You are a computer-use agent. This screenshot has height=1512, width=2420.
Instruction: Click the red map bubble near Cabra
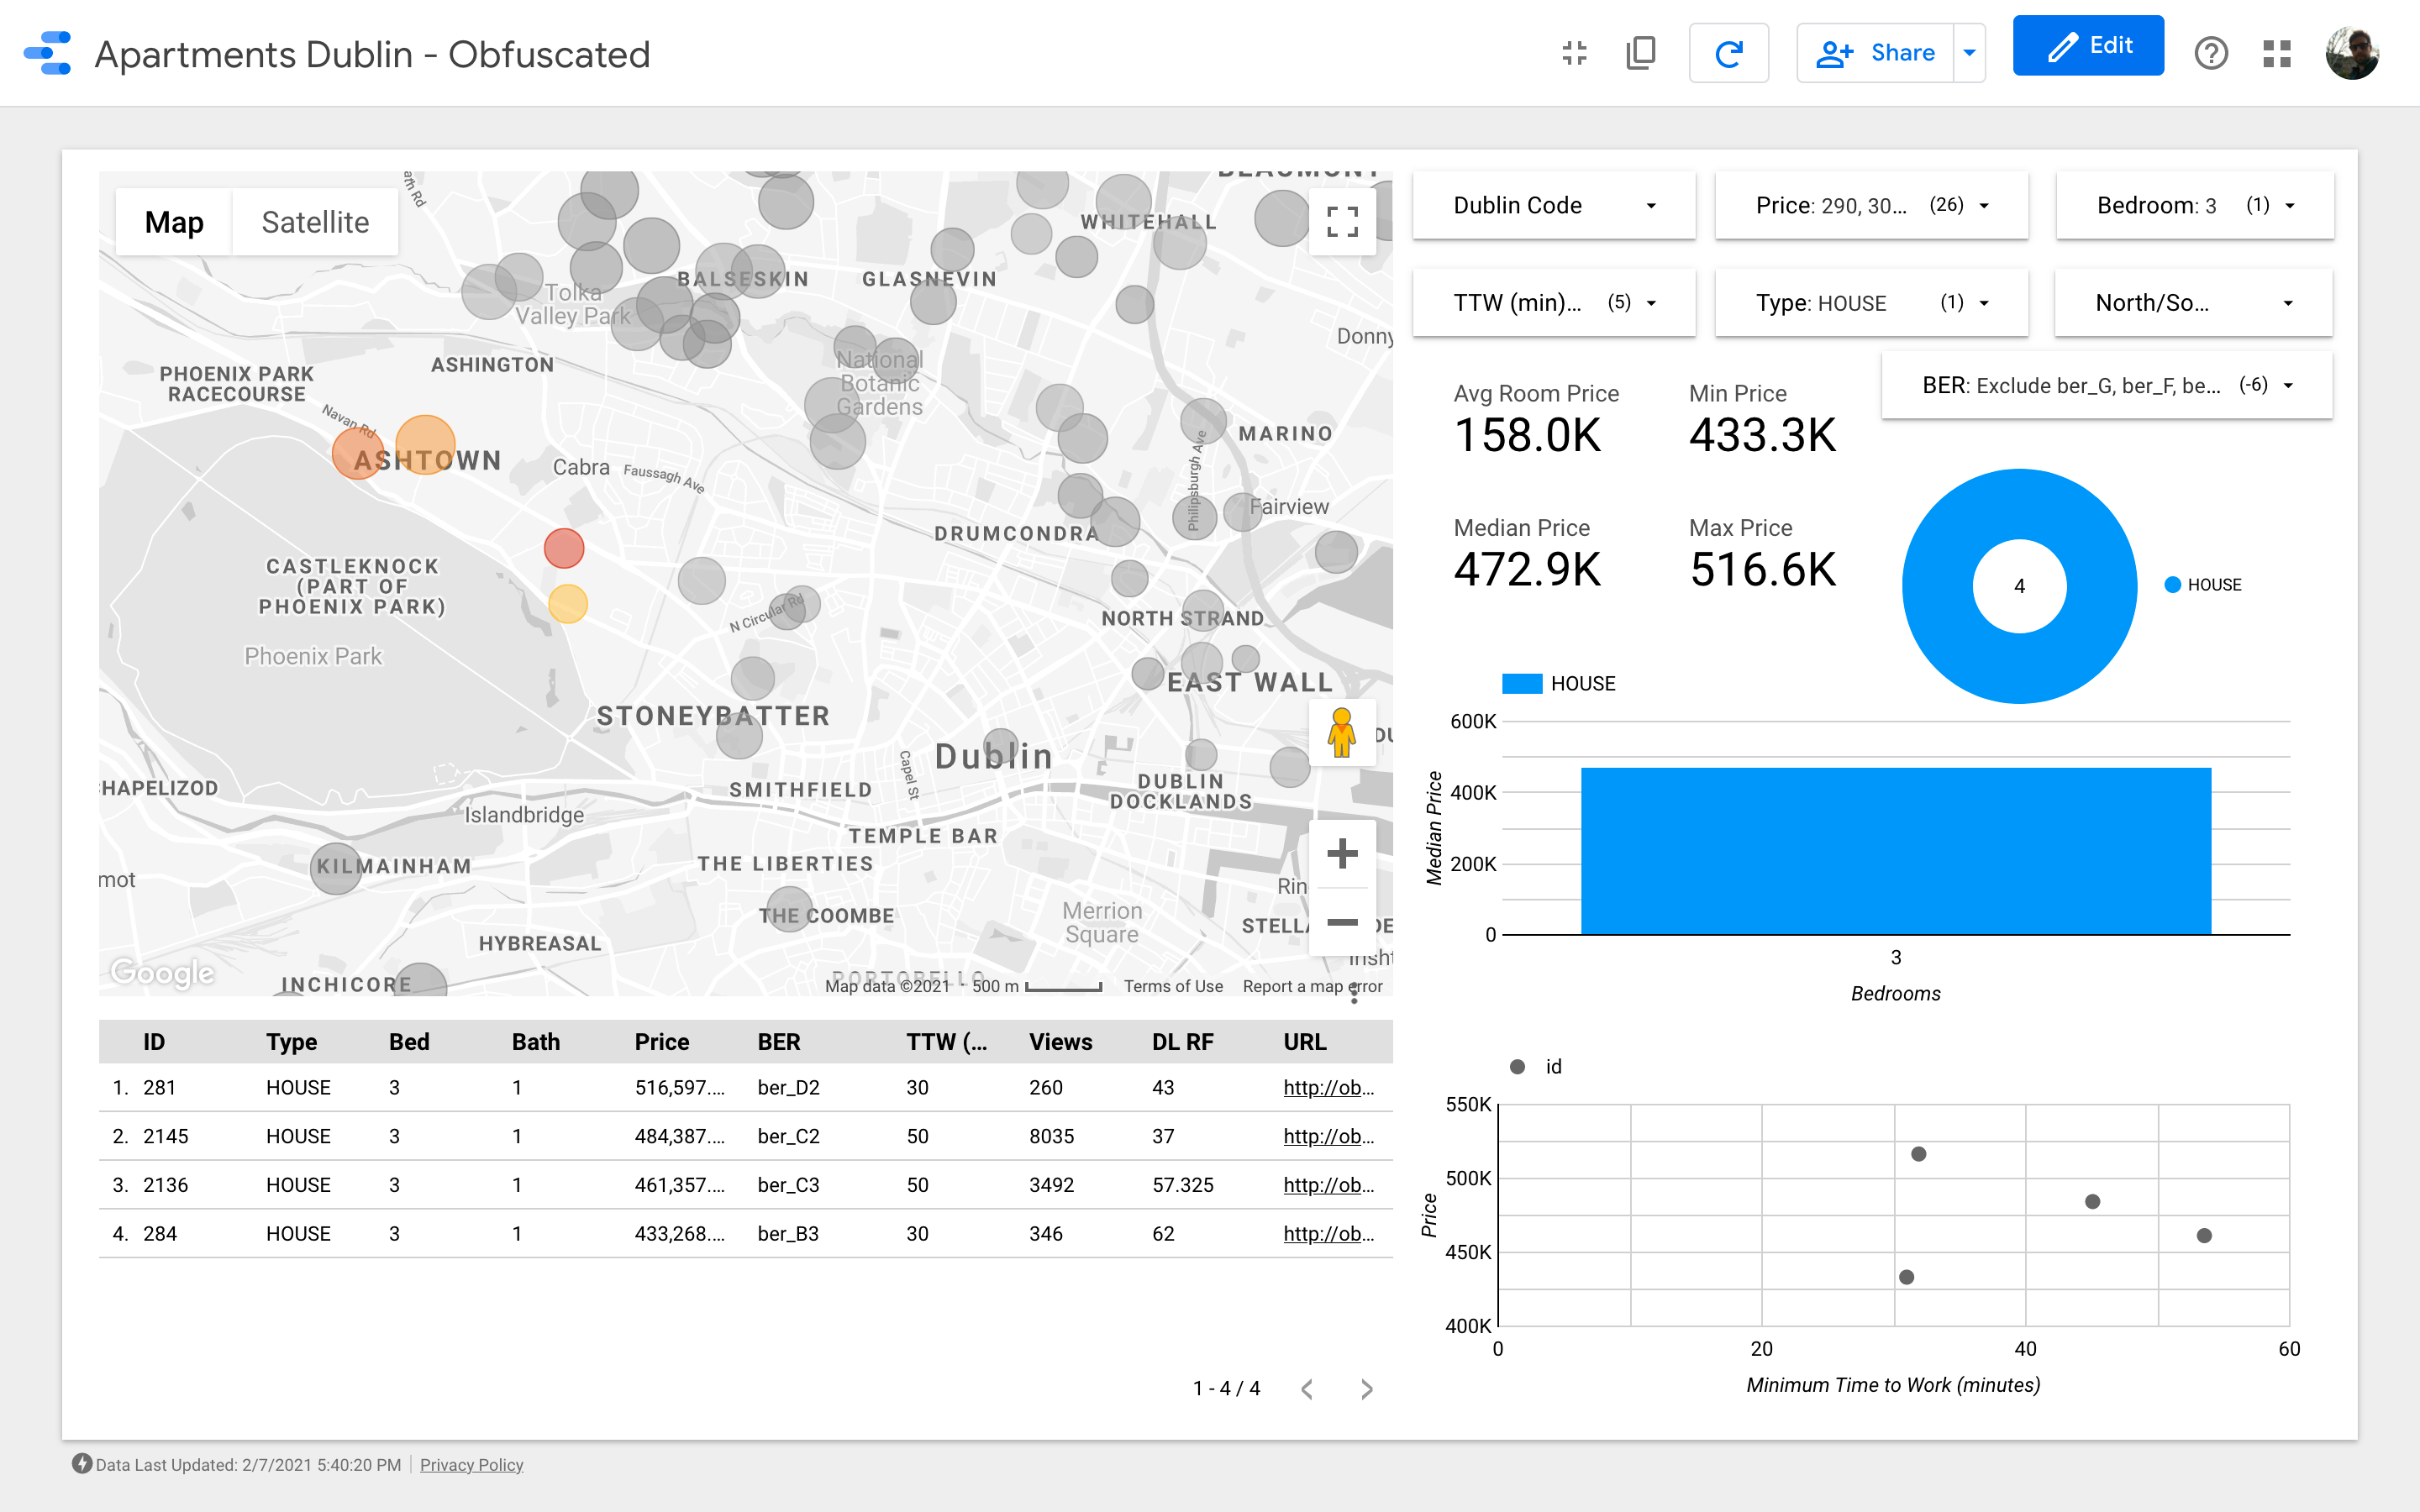pos(564,548)
